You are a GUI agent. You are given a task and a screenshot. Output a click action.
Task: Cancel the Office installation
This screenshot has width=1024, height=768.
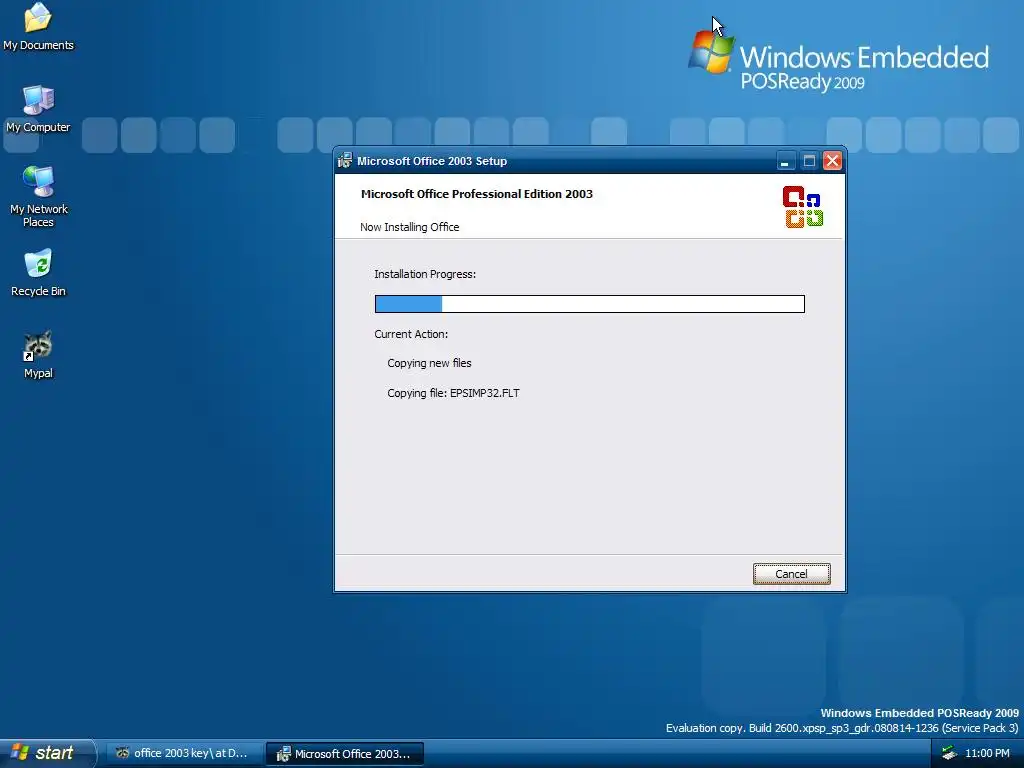click(791, 573)
